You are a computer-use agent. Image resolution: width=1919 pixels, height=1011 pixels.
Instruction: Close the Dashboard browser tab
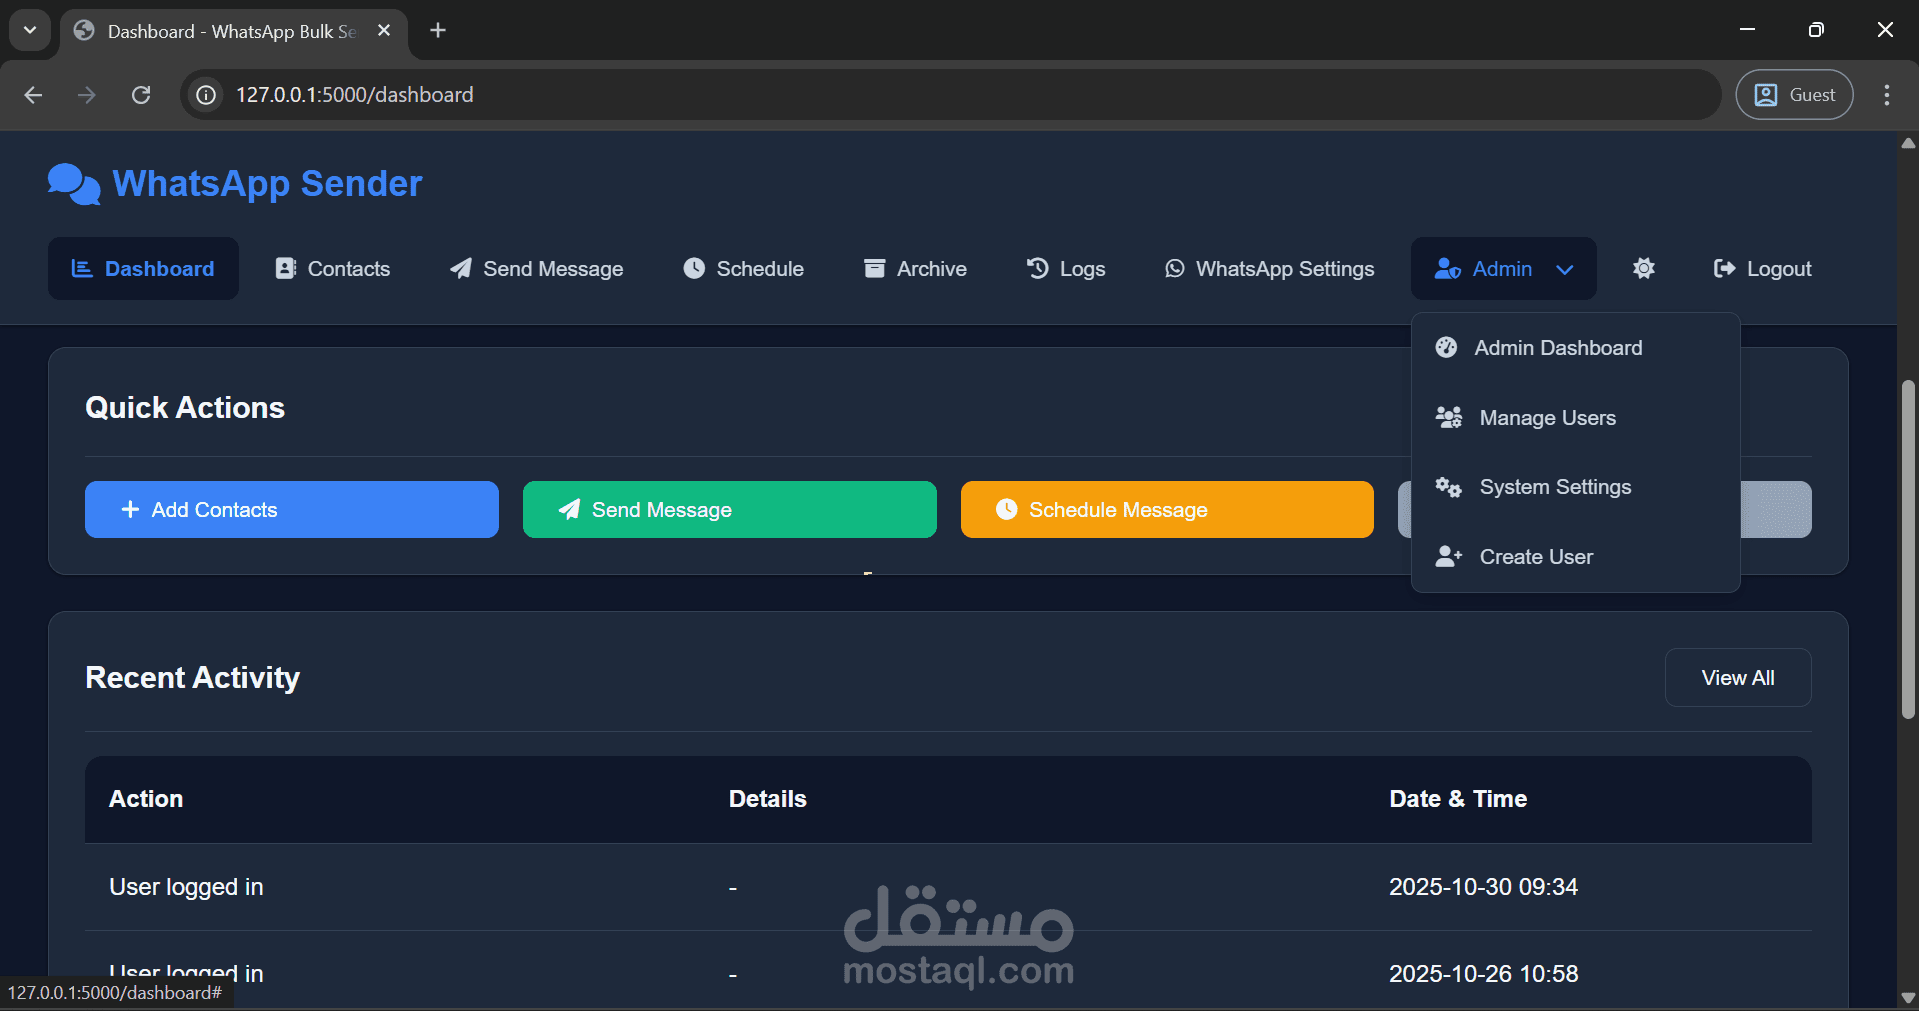(x=384, y=31)
